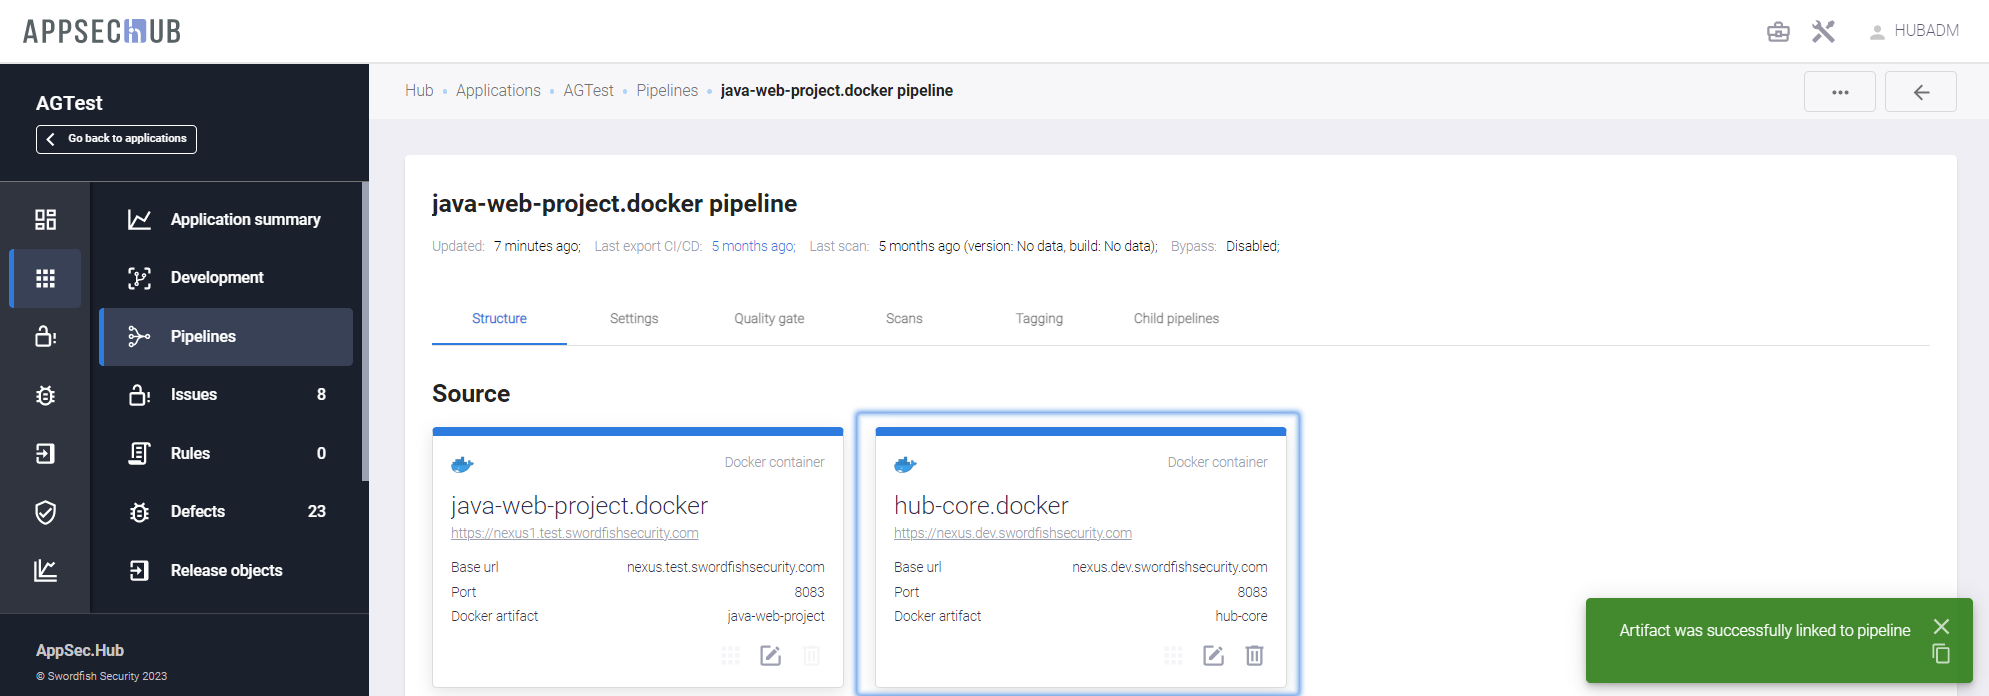
Task: Open the three-dots more actions menu
Action: [x=1839, y=92]
